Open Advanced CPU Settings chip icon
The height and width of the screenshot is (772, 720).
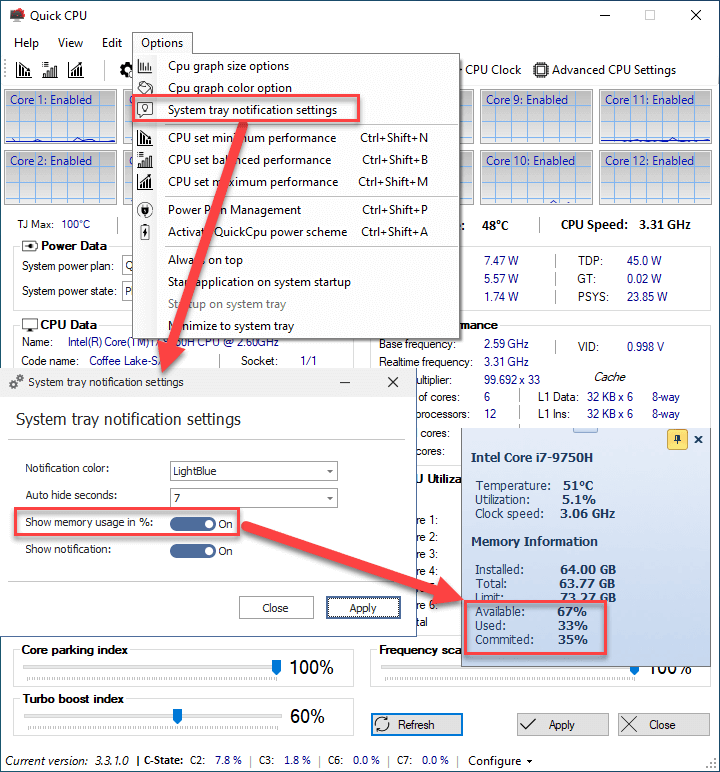[541, 70]
